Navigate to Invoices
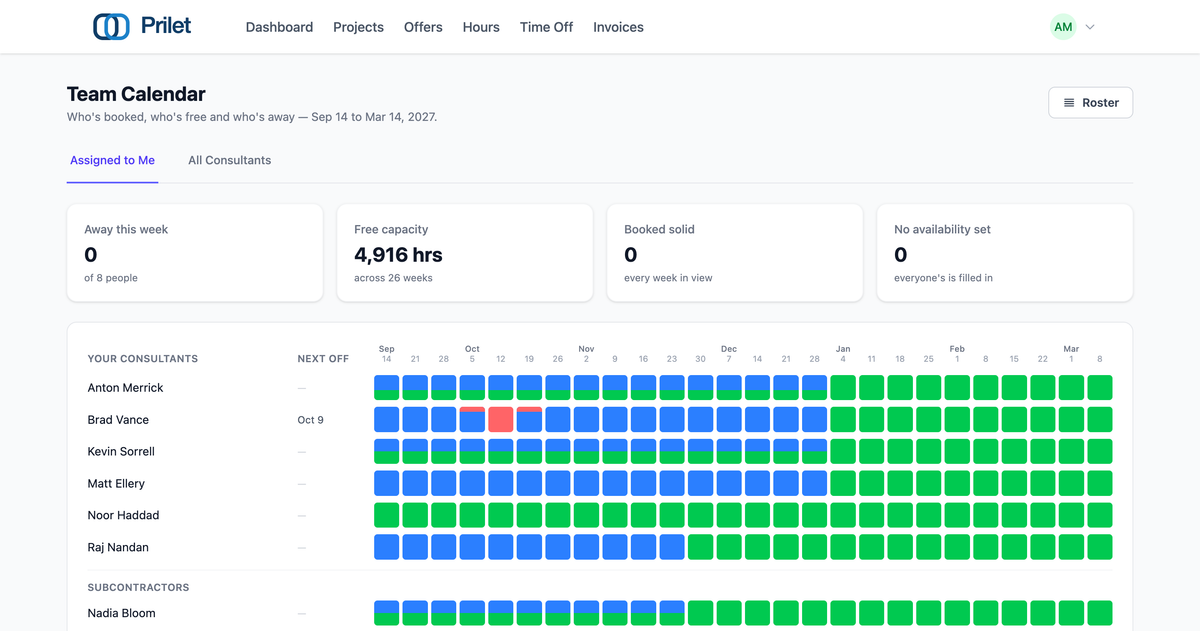 618,27
